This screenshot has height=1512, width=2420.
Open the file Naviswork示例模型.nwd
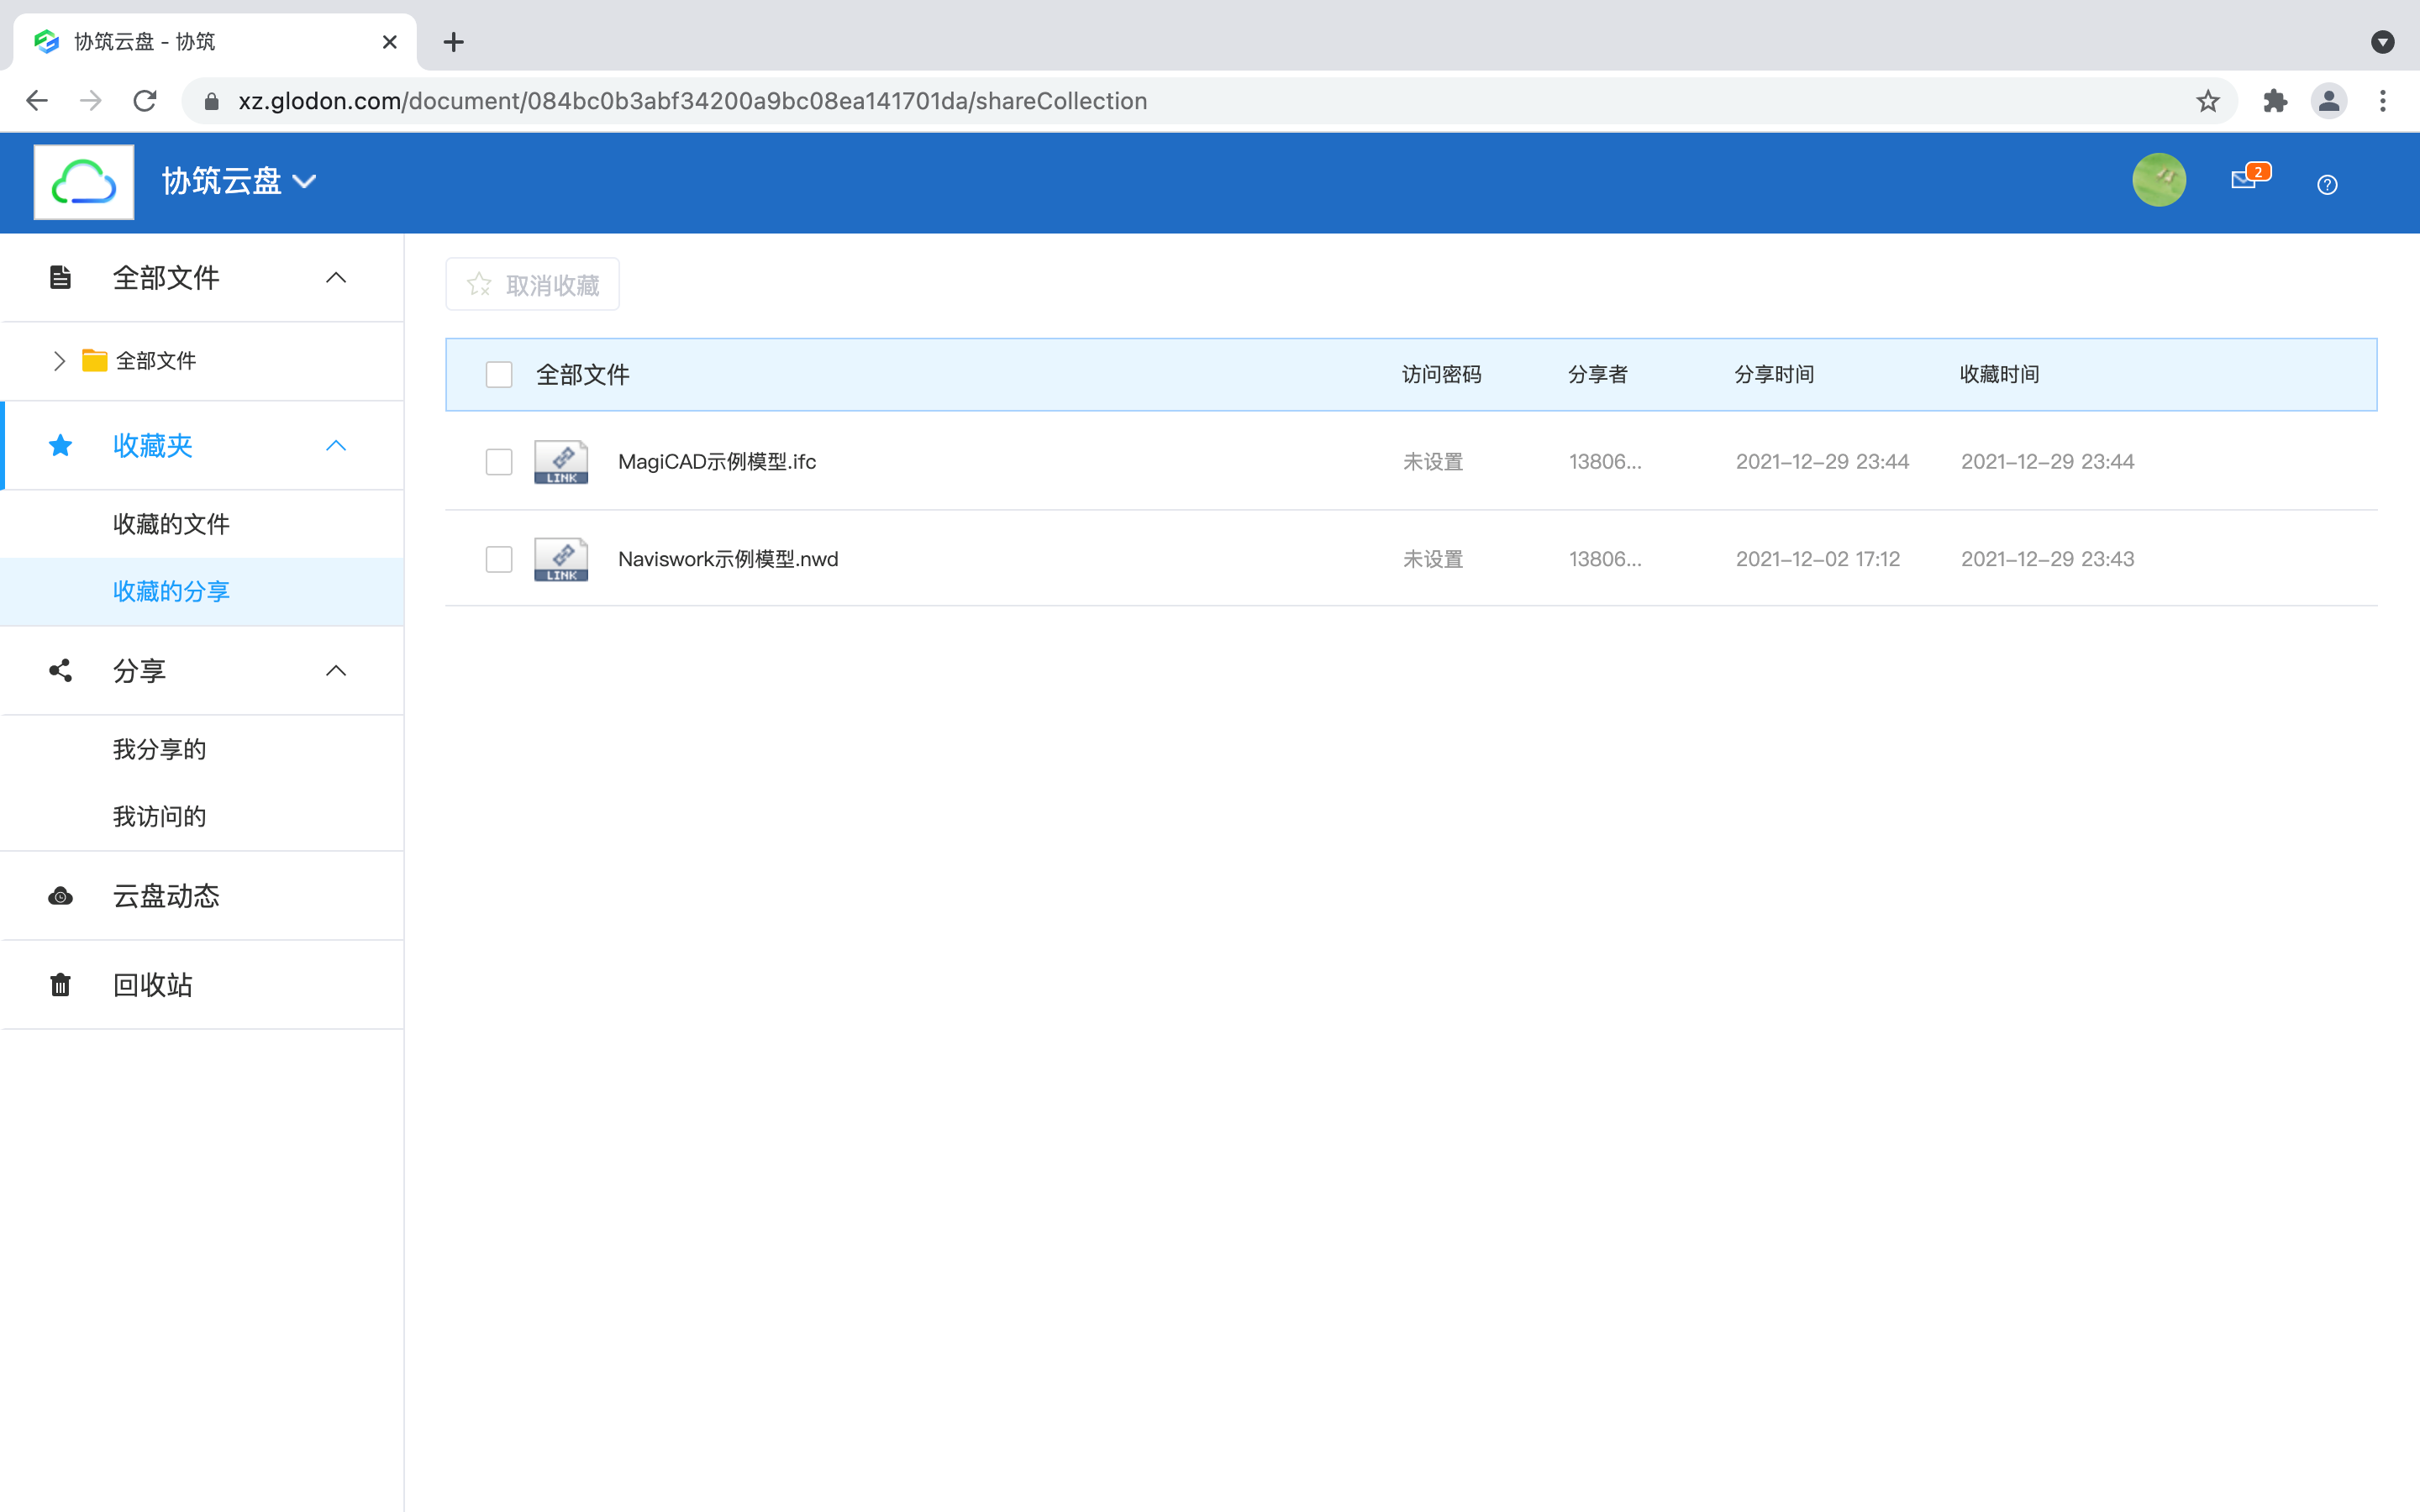coord(728,558)
